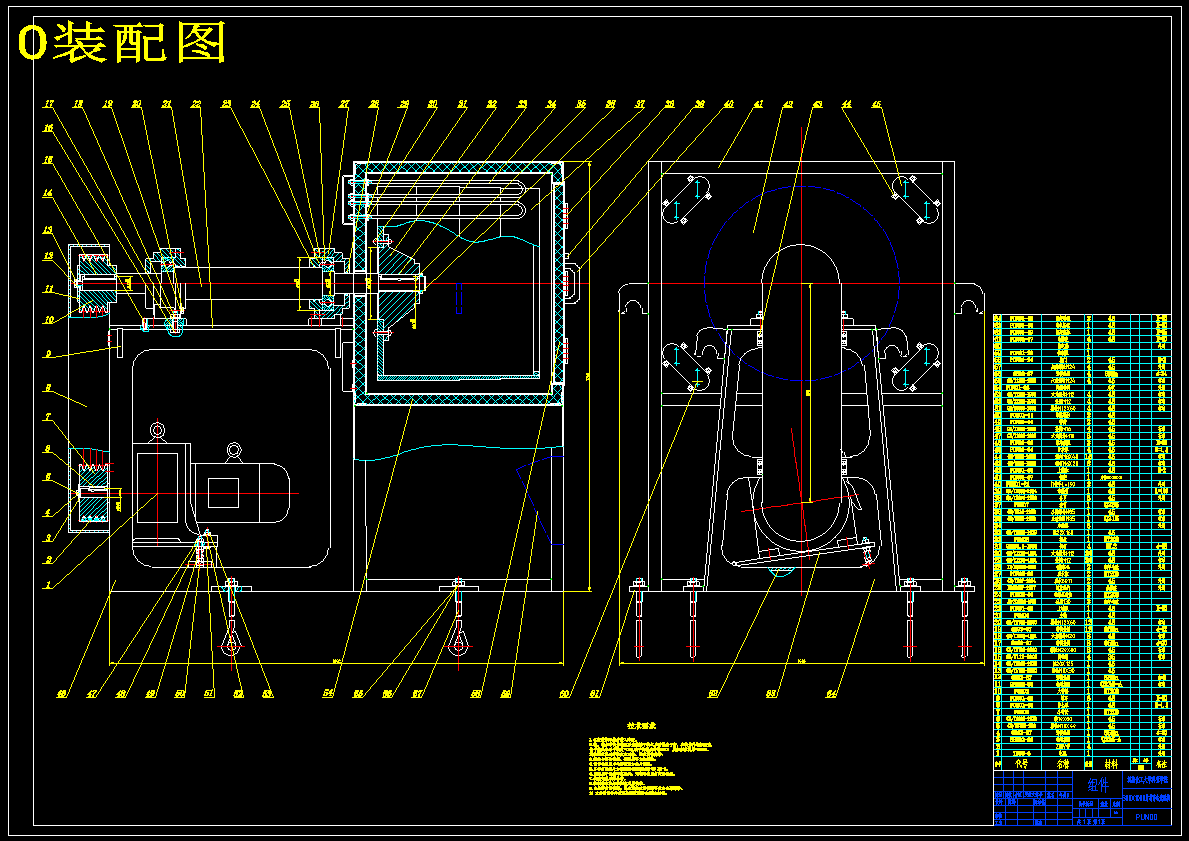Click part balloon number 31
This screenshot has width=1189, height=841.
point(463,104)
